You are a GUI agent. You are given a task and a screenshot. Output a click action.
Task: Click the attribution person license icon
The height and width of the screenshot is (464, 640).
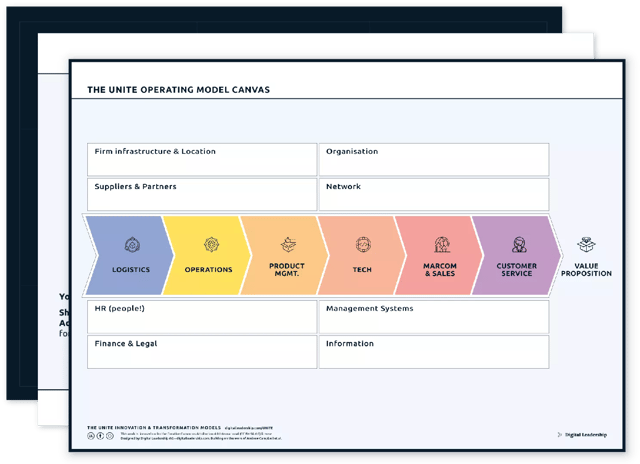pyautogui.click(x=100, y=436)
